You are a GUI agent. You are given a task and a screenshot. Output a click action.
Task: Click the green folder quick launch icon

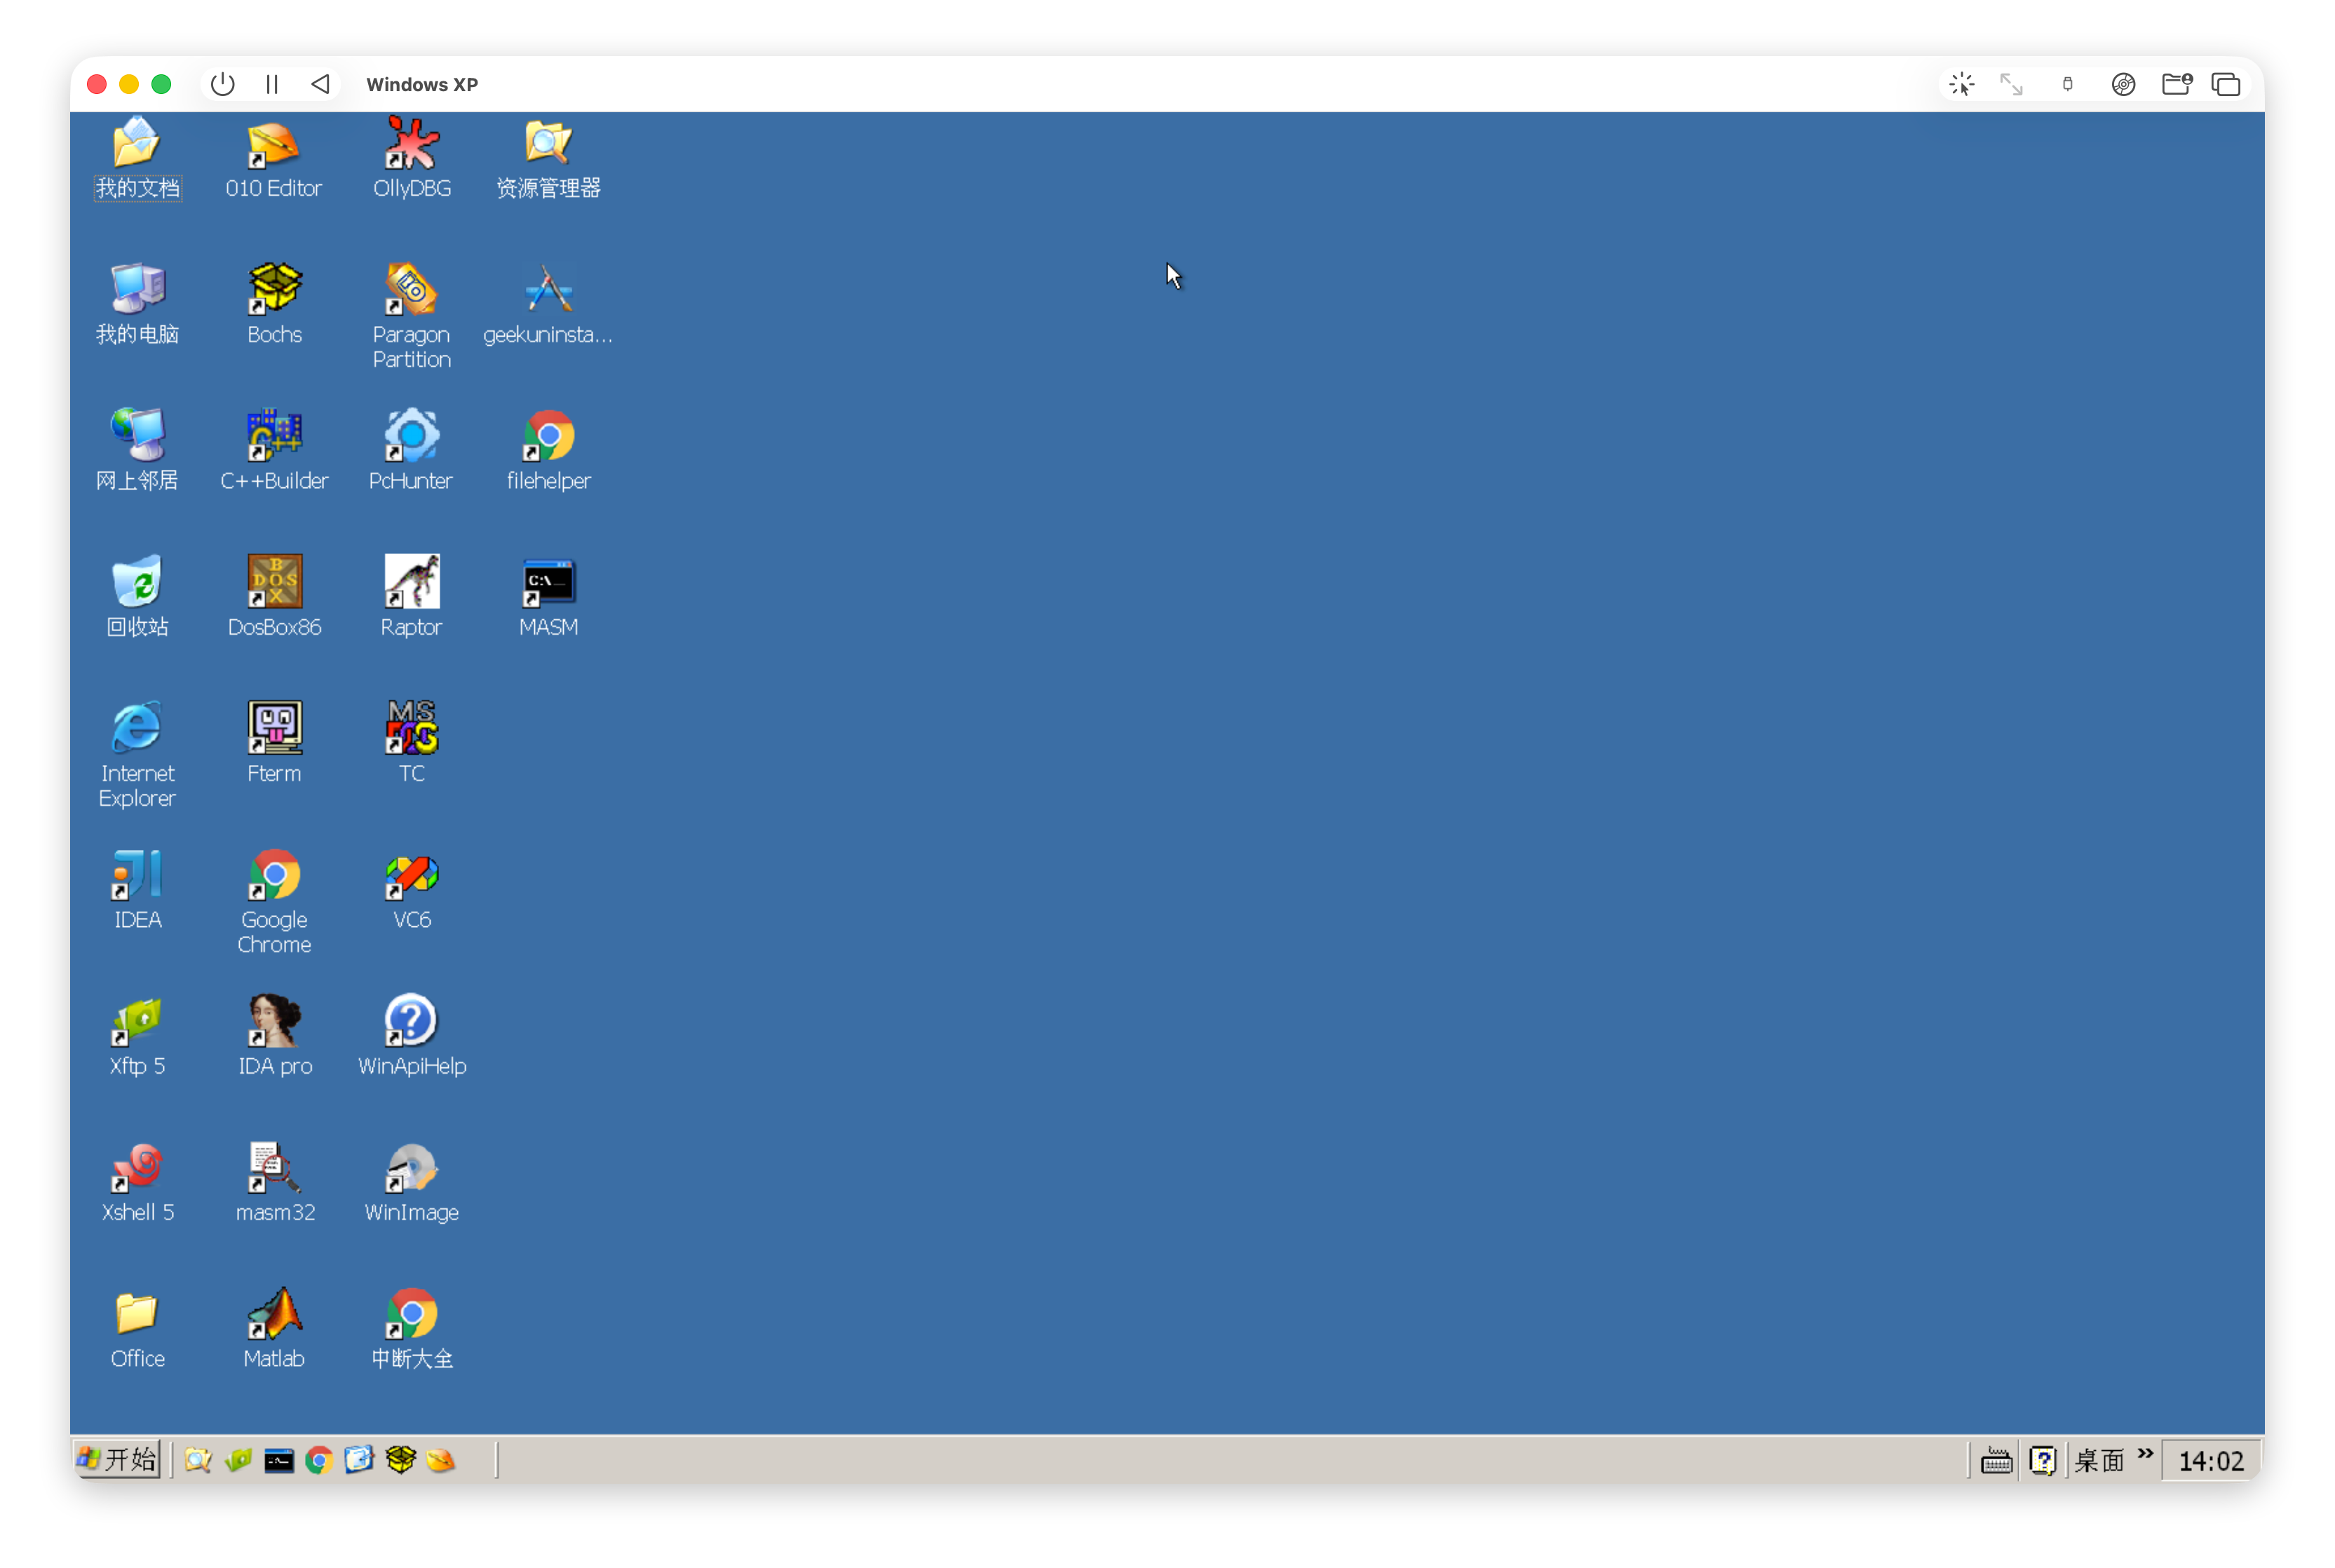pos(238,1460)
